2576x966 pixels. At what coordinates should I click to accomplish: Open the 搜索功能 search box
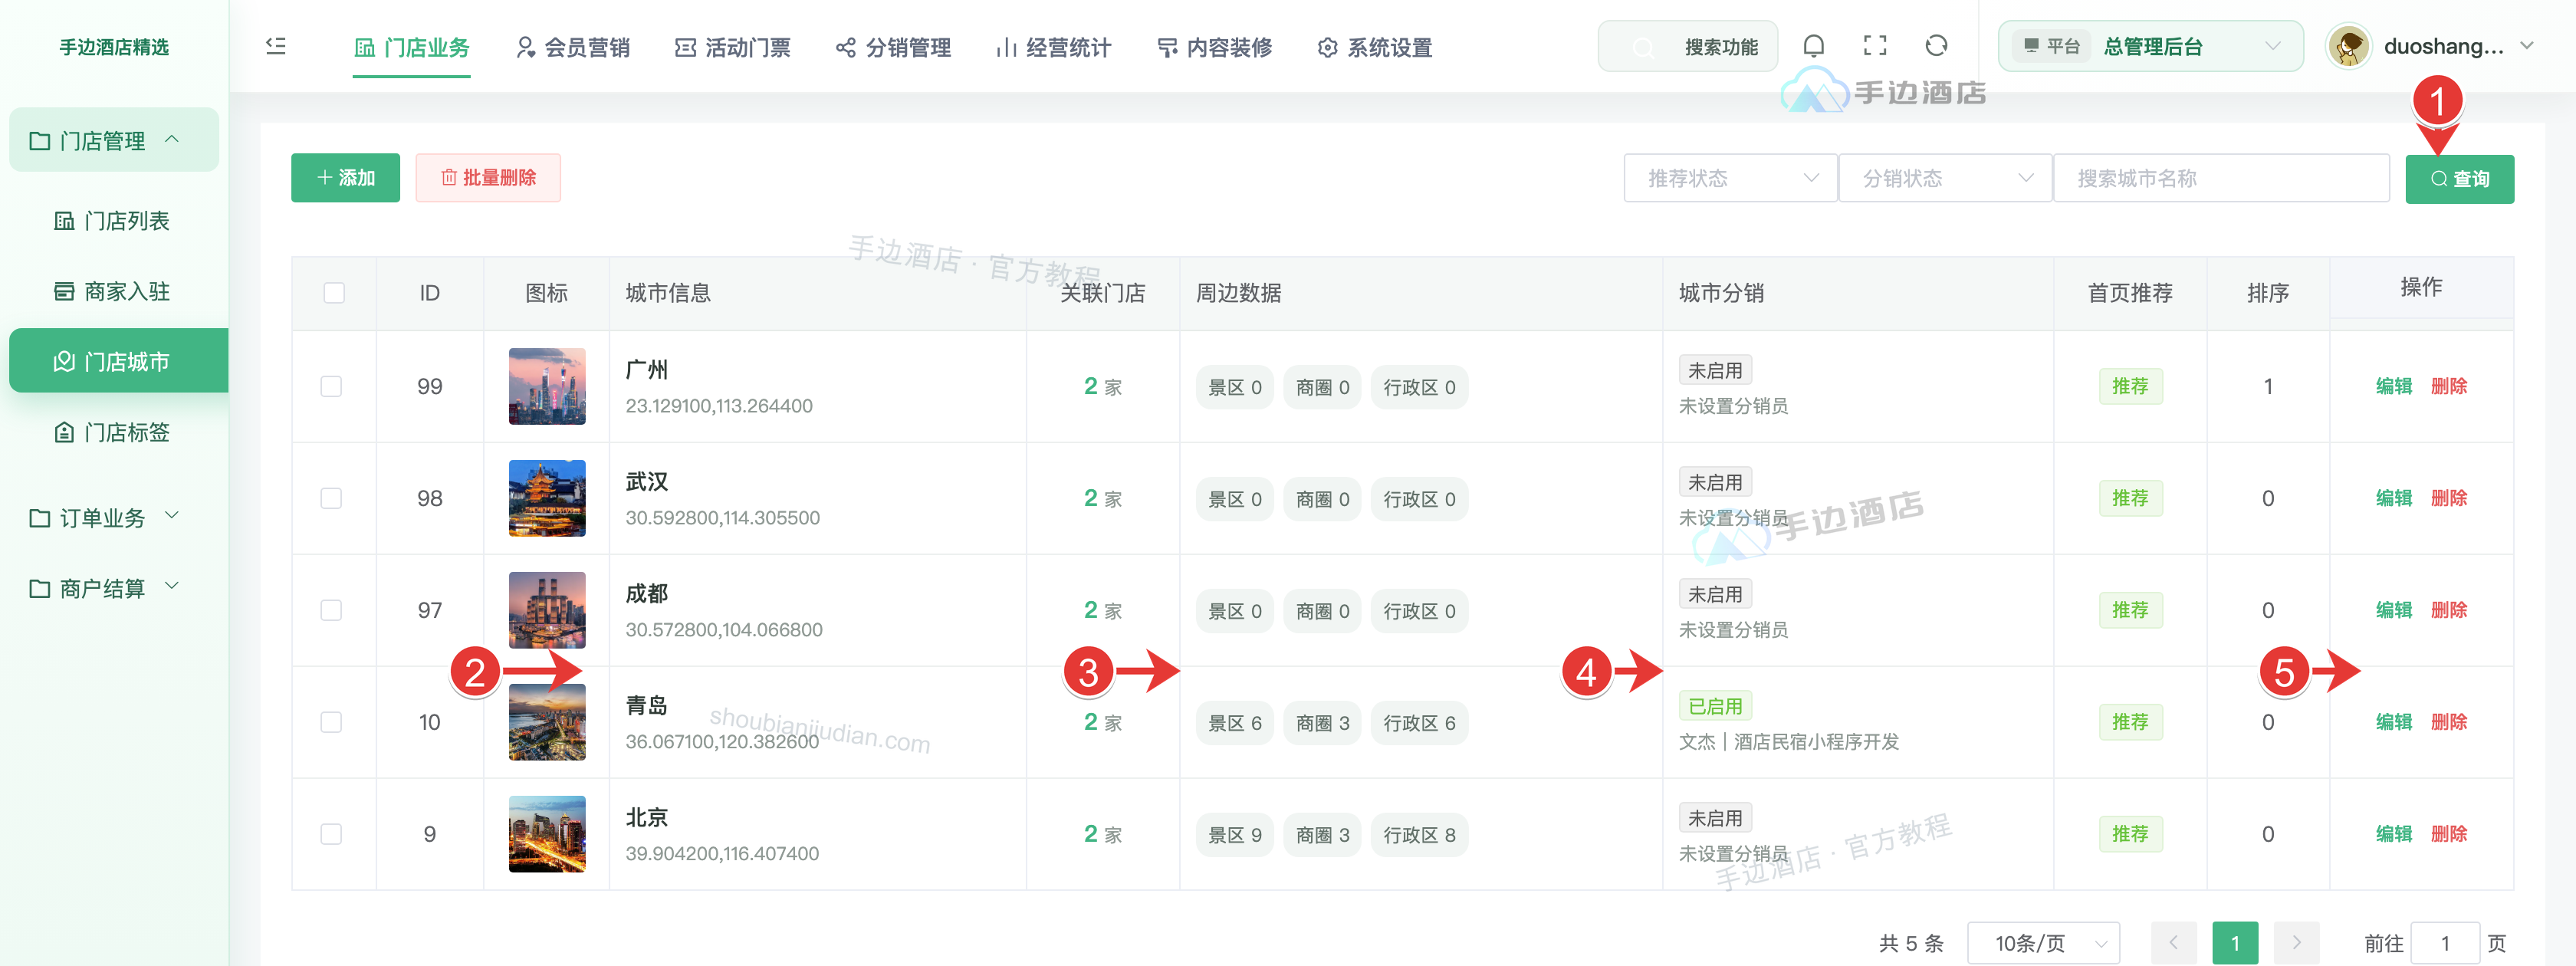(x=1688, y=47)
